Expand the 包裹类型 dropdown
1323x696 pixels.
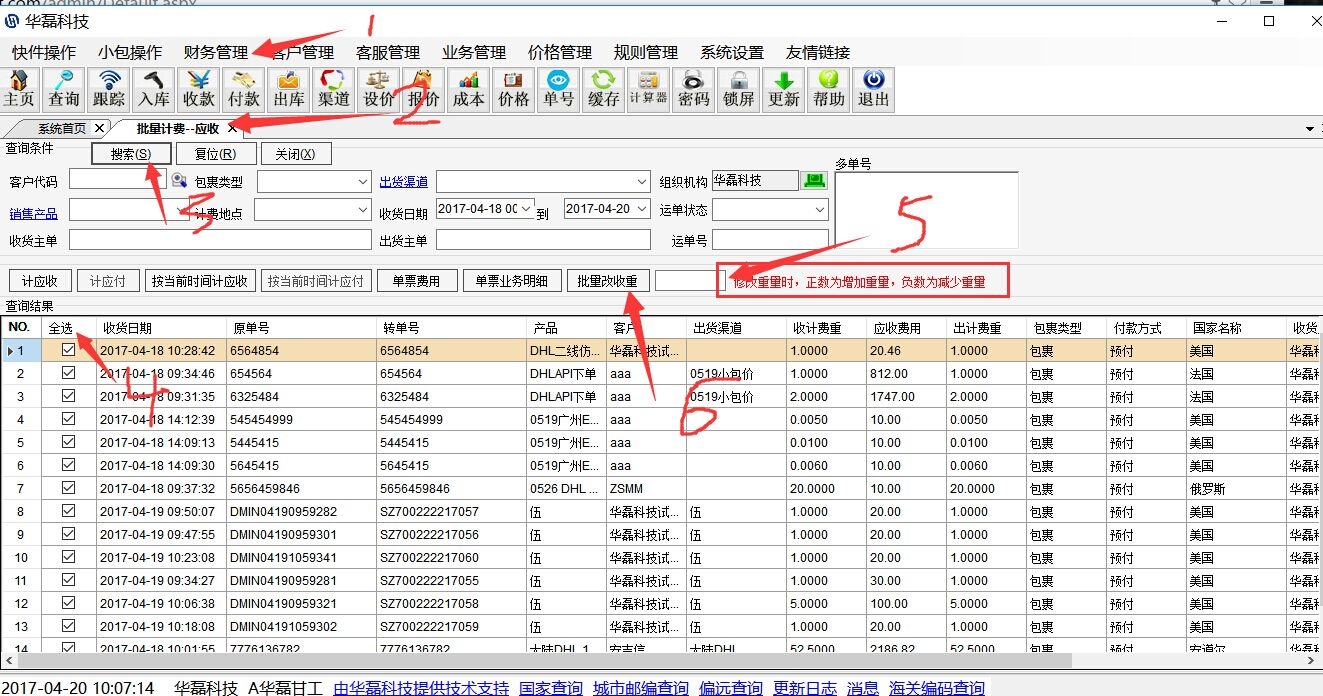[x=362, y=182]
